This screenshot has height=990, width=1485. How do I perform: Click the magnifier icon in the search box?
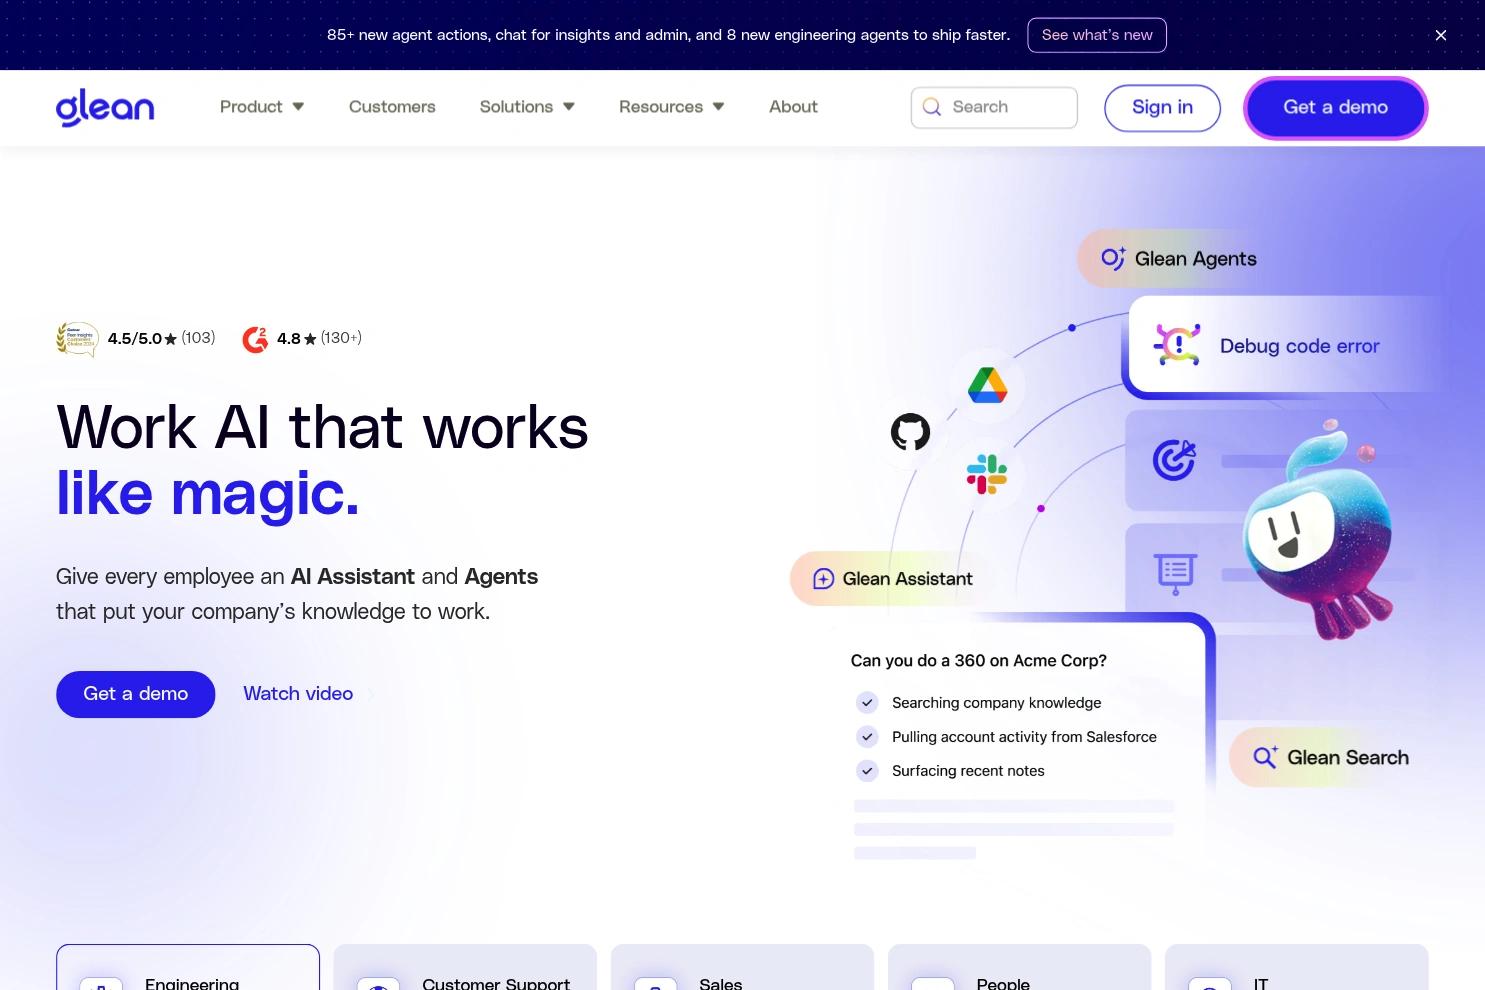(932, 107)
